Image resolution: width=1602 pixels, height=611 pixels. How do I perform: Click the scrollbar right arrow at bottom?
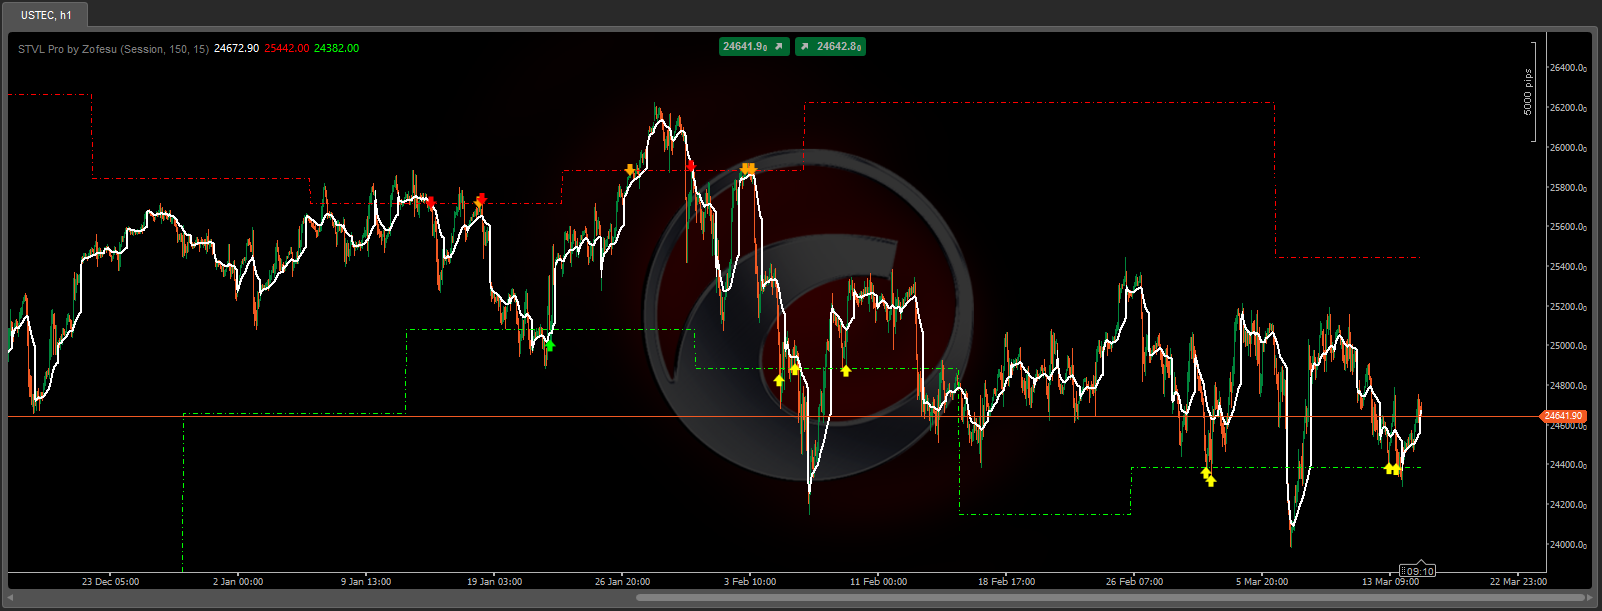tap(1593, 598)
